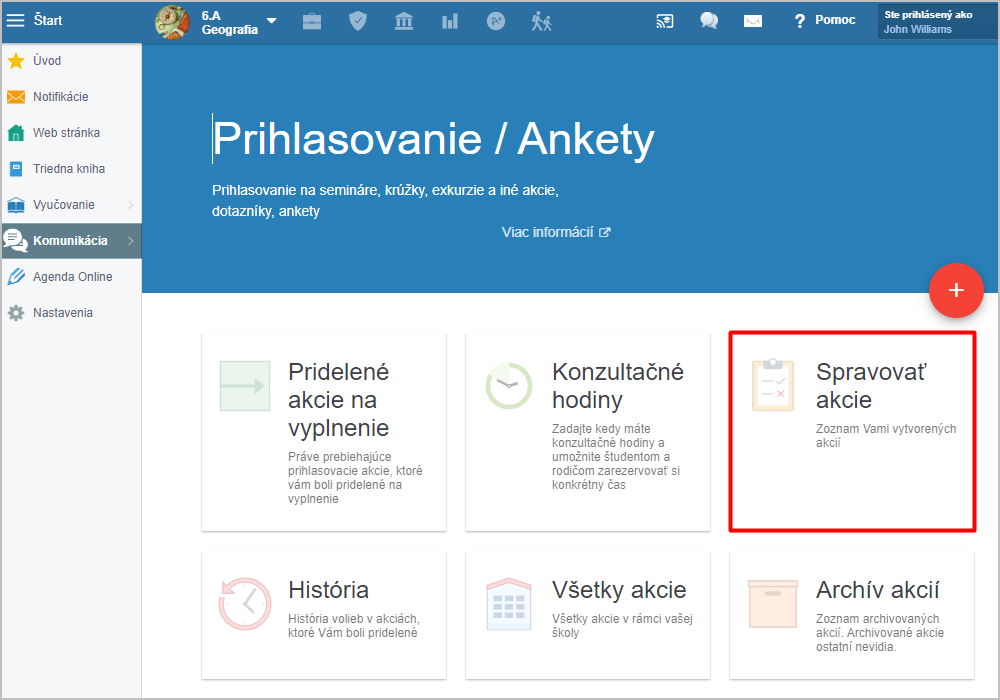Screen dimensions: 1000x700
Task: Open the Všetky akcie card
Action: pyautogui.click(x=588, y=615)
